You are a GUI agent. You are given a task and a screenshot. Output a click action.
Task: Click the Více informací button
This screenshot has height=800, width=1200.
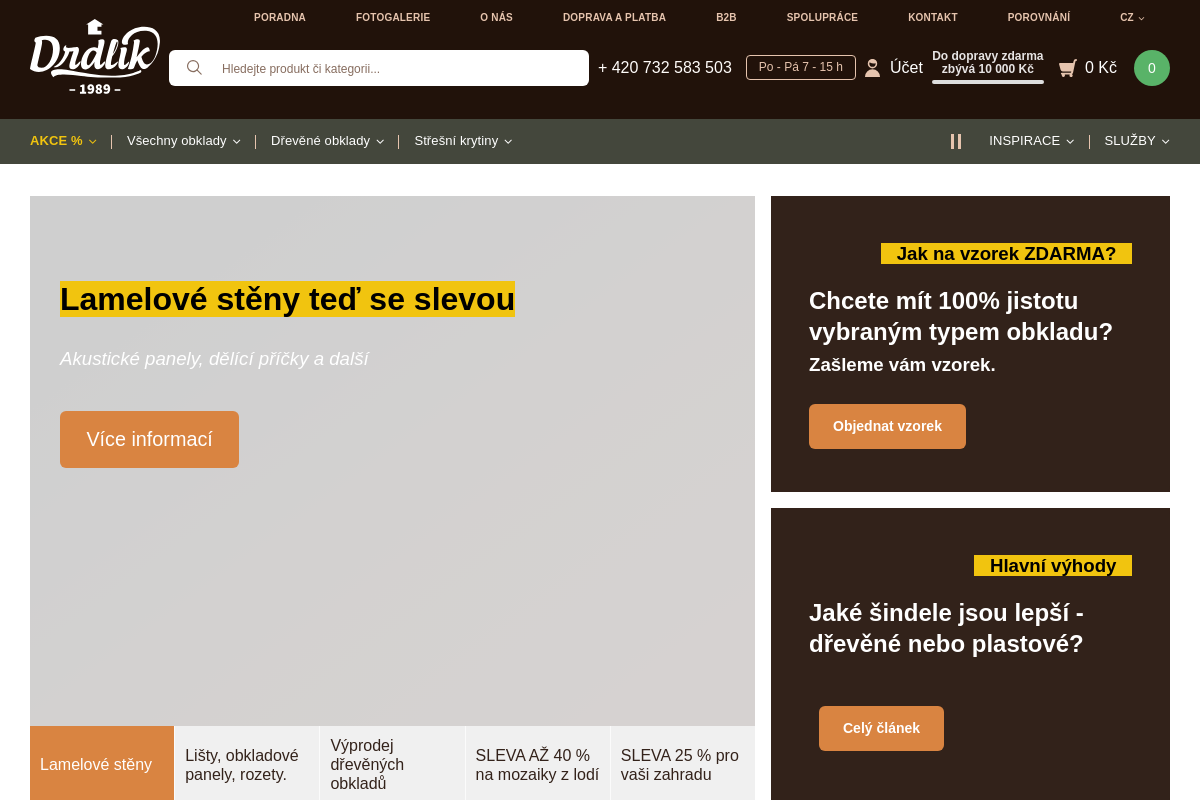coord(149,439)
